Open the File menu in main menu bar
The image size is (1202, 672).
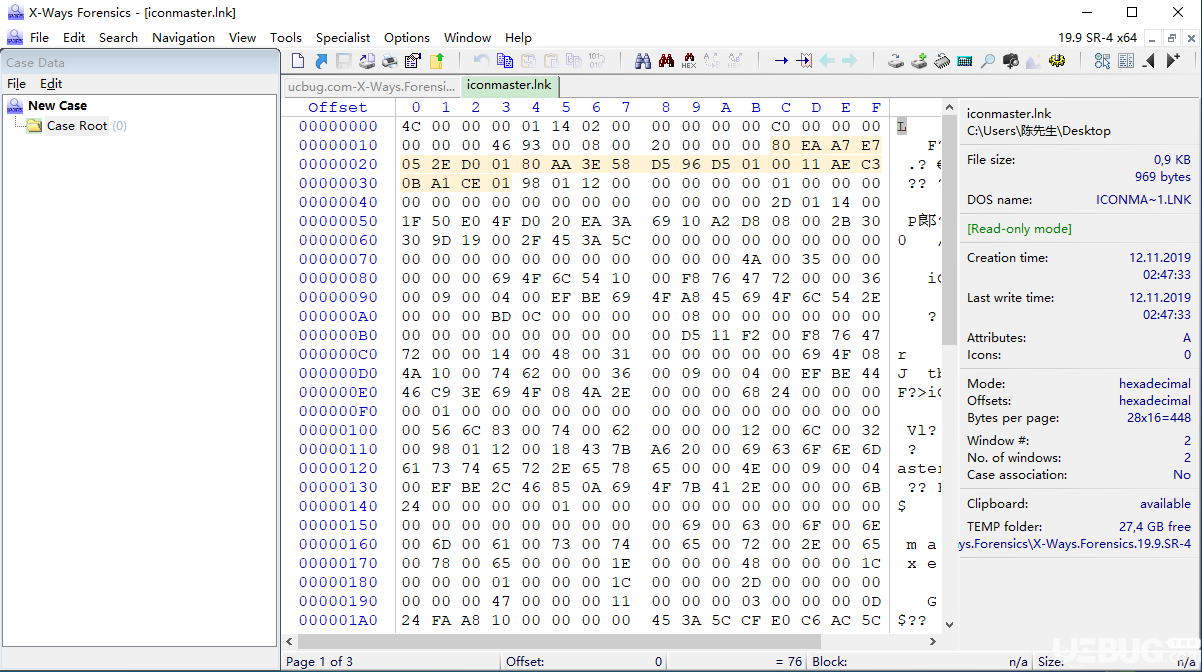tap(39, 37)
